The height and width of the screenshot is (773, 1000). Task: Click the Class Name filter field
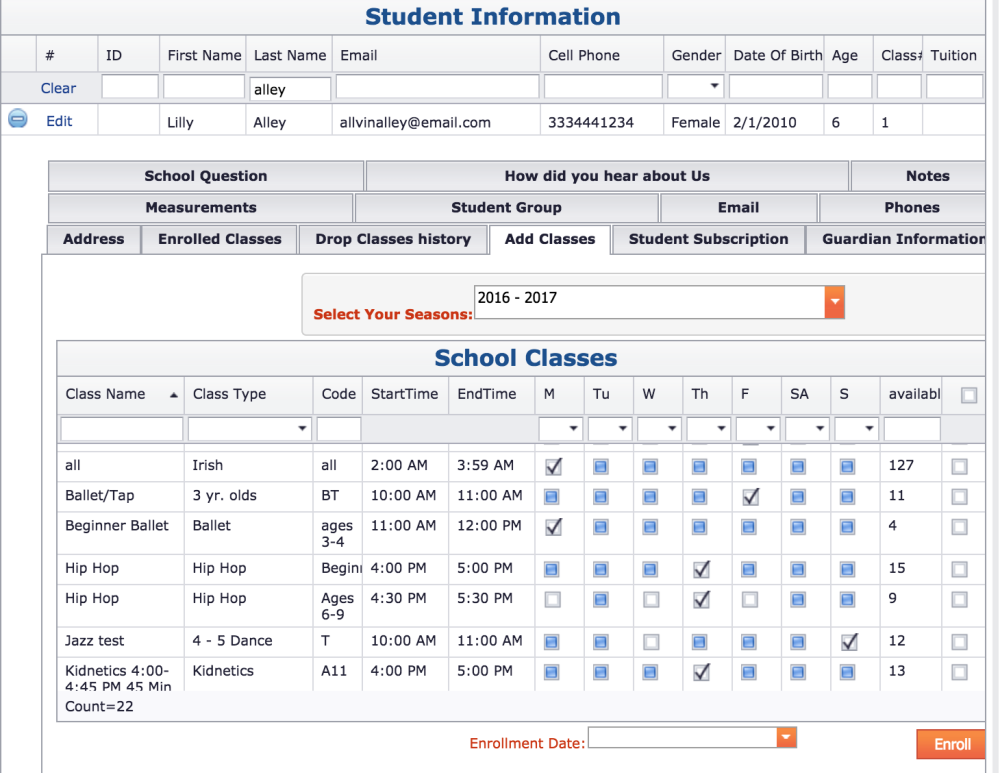pyautogui.click(x=122, y=429)
